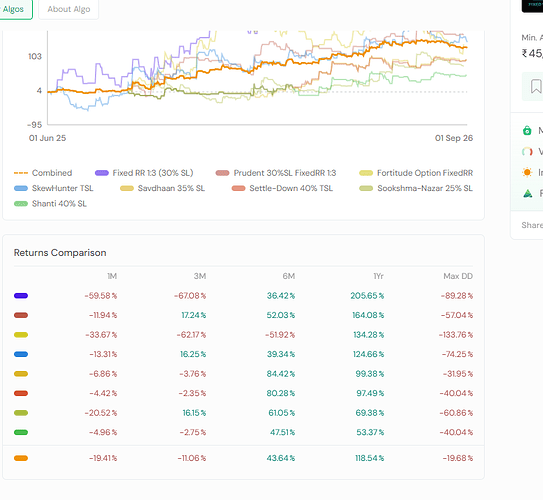Click the 3M column header
Image resolution: width=543 pixels, height=500 pixels.
tap(200, 276)
